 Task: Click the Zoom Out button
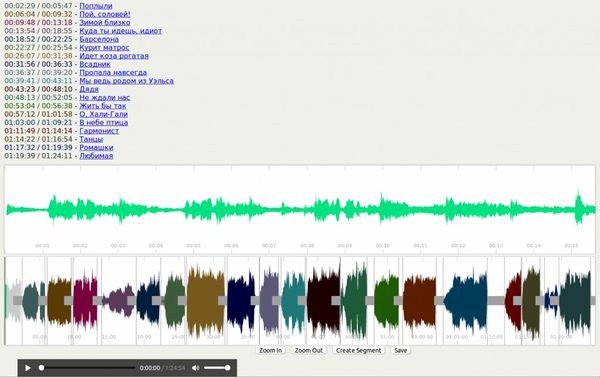[x=308, y=350]
